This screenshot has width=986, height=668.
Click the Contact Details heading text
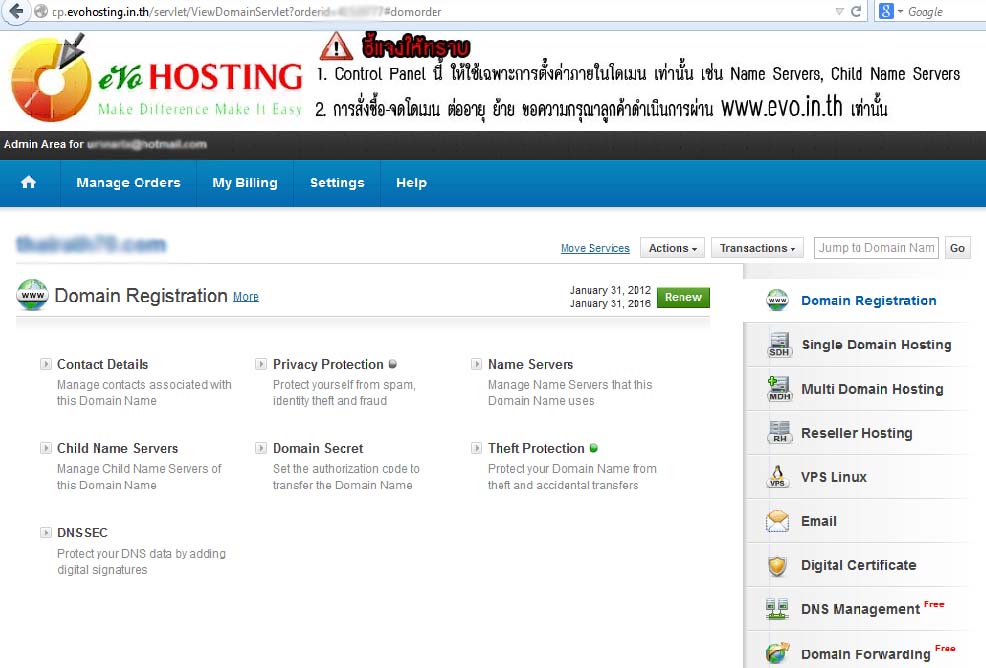point(102,364)
